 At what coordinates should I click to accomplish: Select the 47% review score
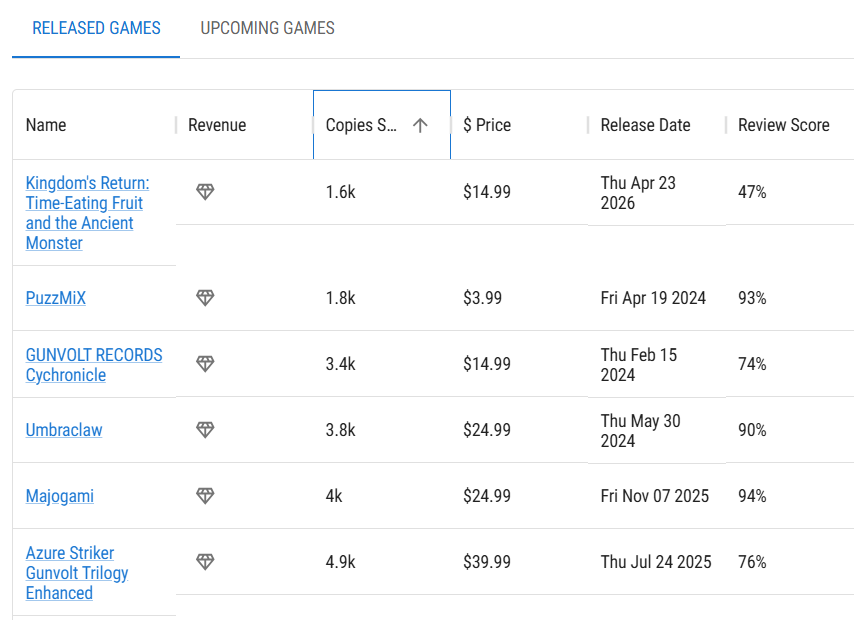coord(752,192)
